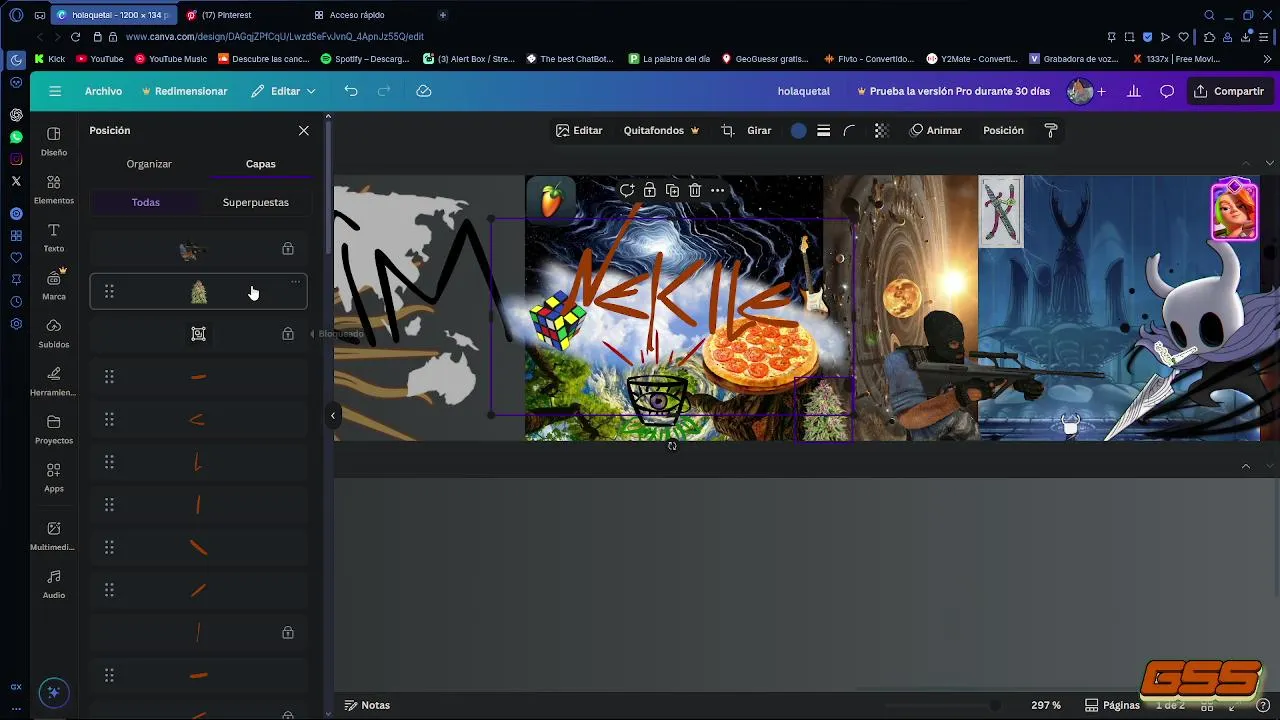Click the Compartir share button
Screen dimensions: 1280x720
pyautogui.click(x=1229, y=91)
